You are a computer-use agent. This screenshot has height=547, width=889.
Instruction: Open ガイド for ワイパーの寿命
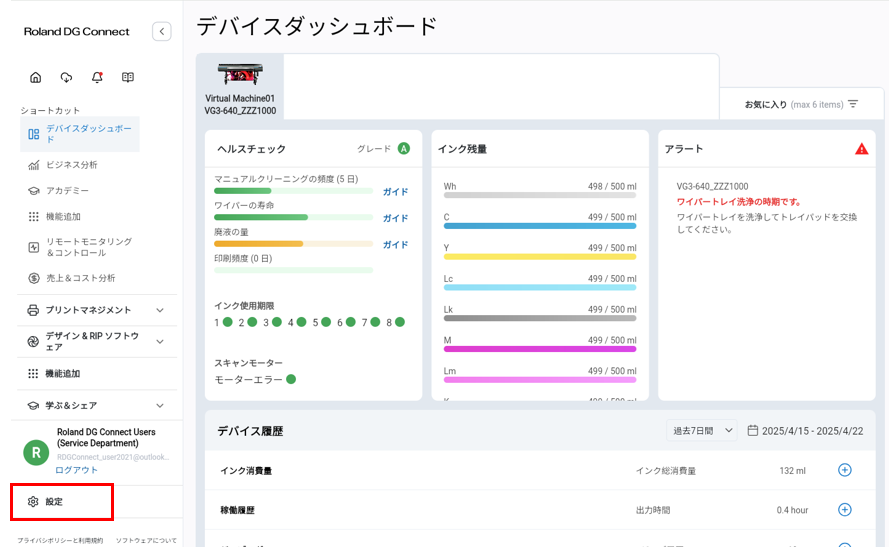(x=395, y=218)
